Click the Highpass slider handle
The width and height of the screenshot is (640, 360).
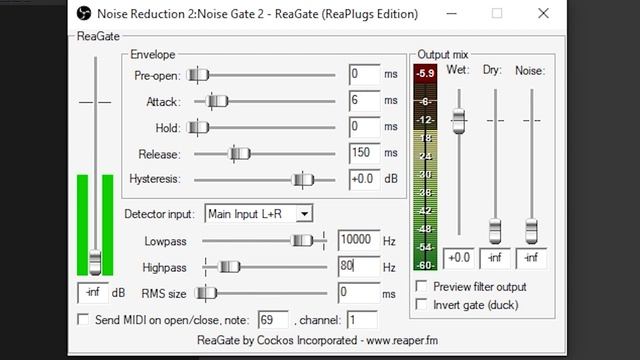pyautogui.click(x=230, y=267)
